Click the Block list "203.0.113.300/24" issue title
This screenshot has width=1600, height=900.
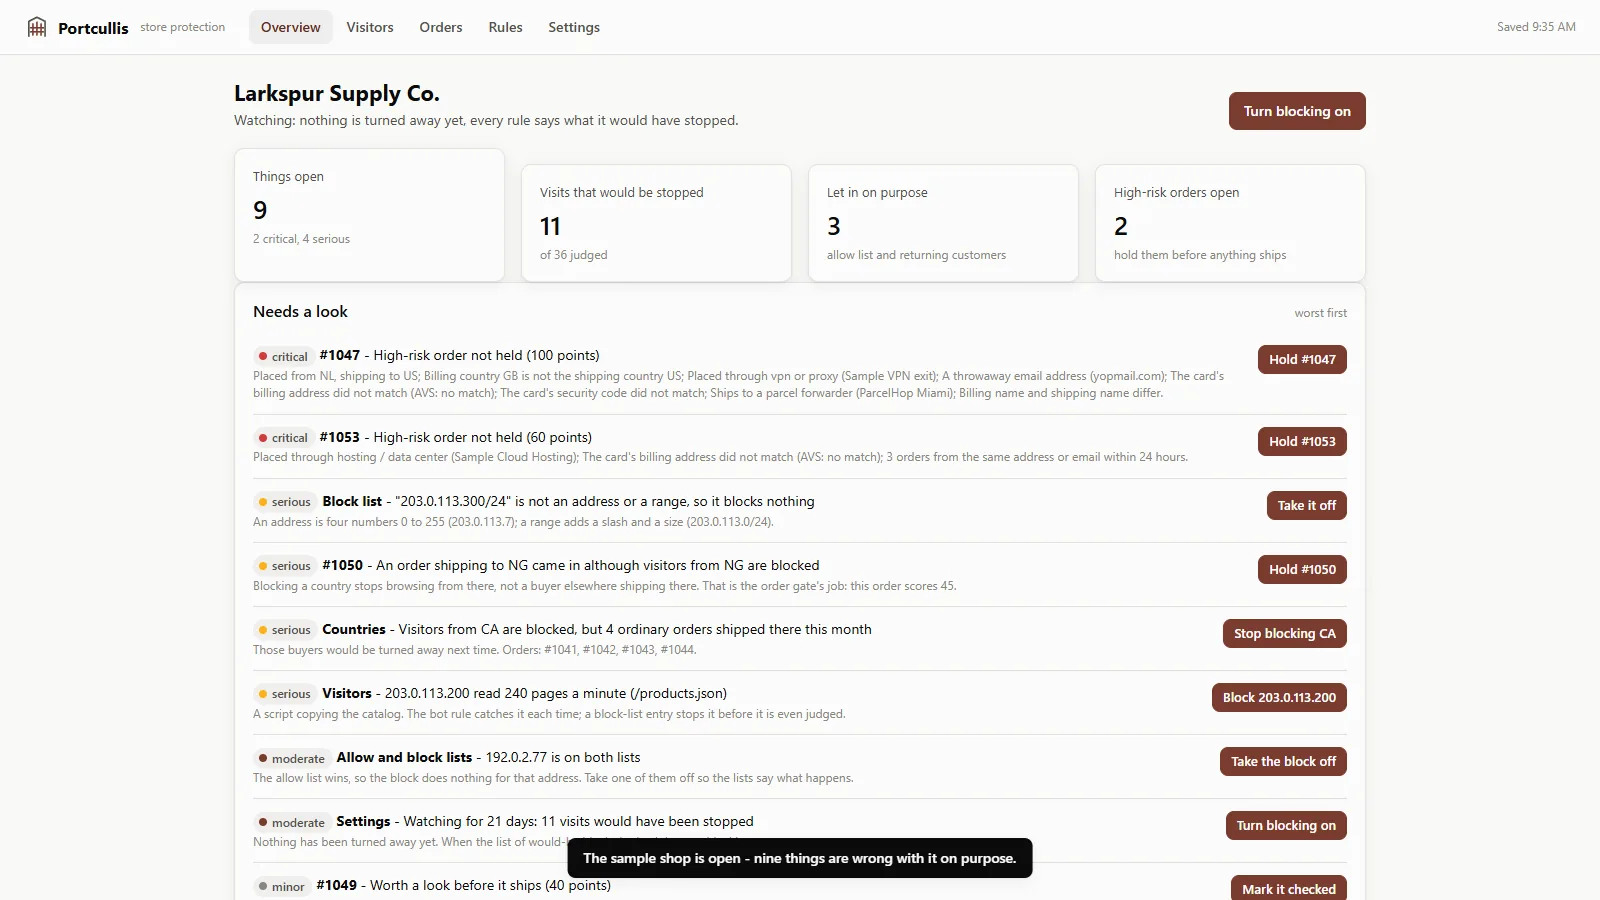tap(568, 501)
